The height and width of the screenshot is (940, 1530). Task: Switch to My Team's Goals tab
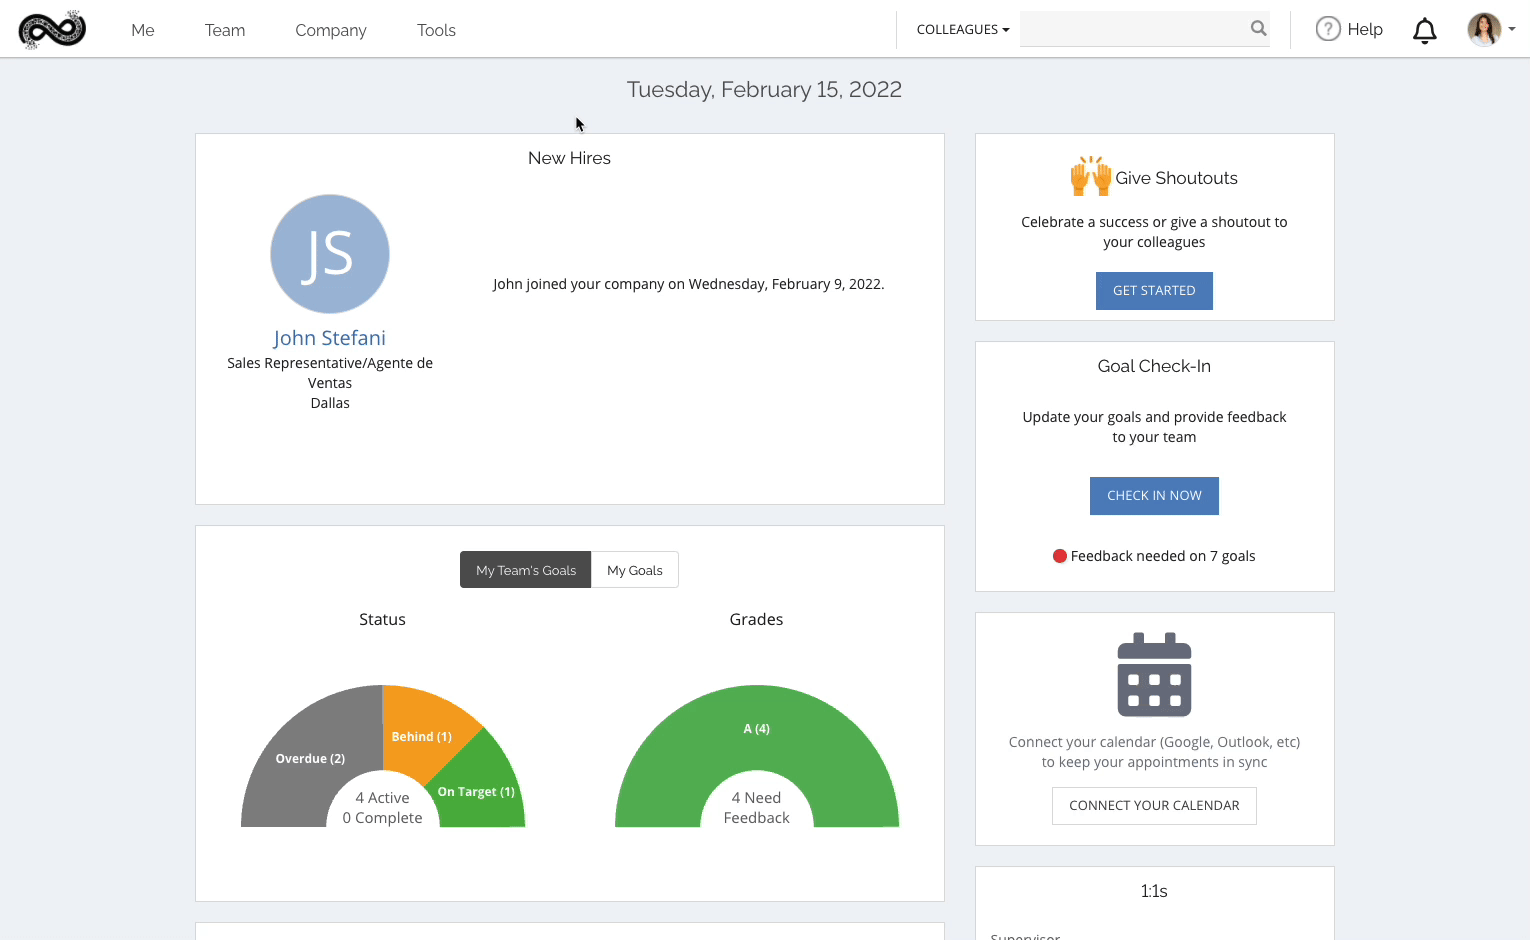pyautogui.click(x=526, y=570)
